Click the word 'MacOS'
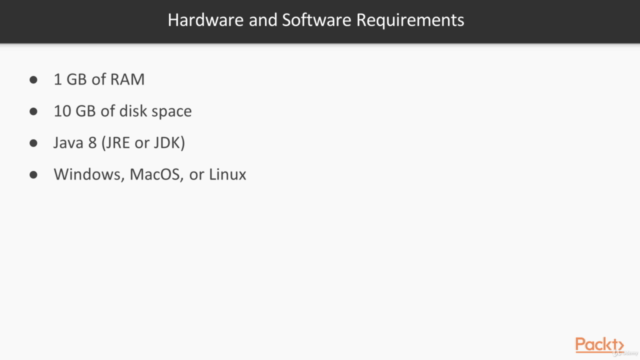Viewport: 640px width, 360px height. coord(156,175)
